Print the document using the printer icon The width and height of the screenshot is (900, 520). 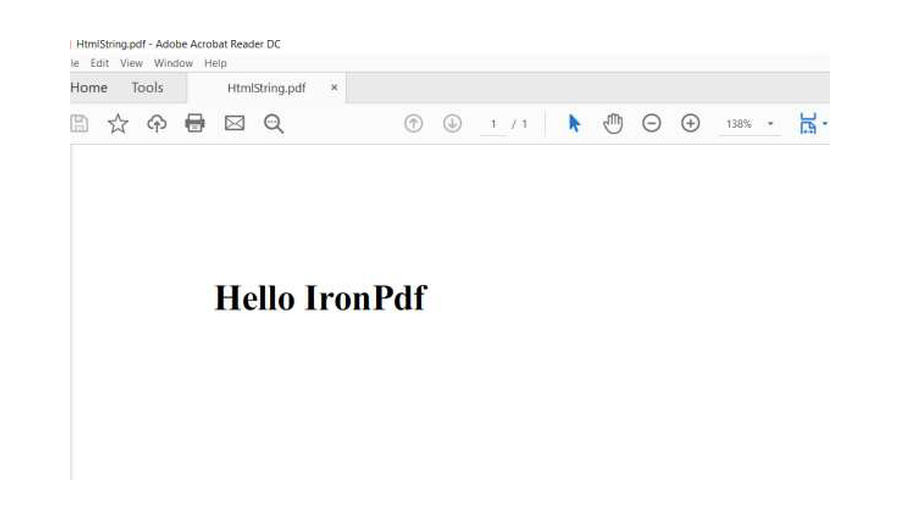pos(195,123)
